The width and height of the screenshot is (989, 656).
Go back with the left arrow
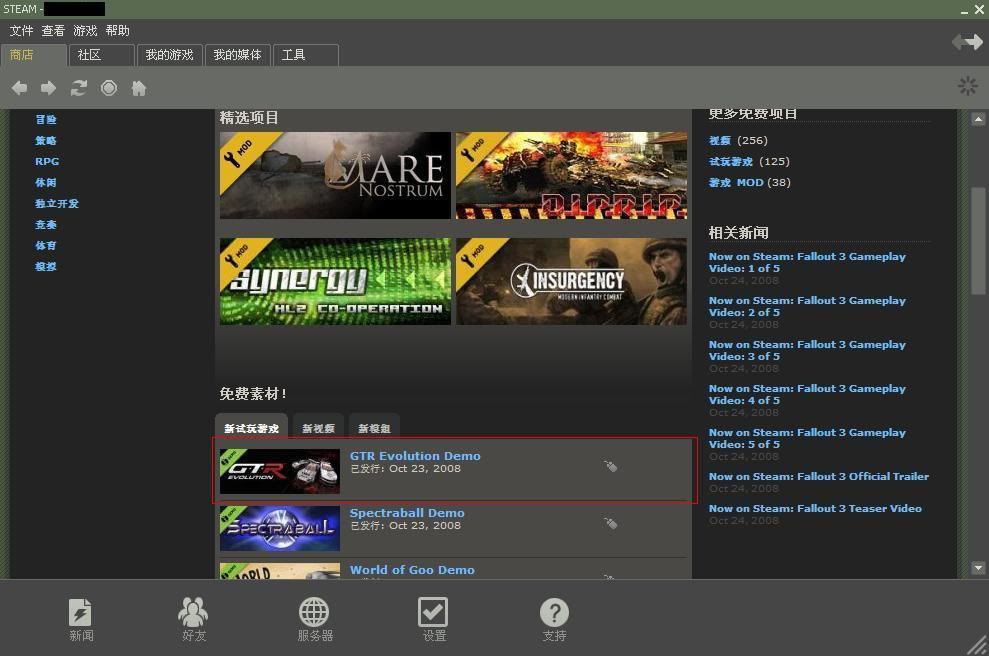click(x=20, y=88)
